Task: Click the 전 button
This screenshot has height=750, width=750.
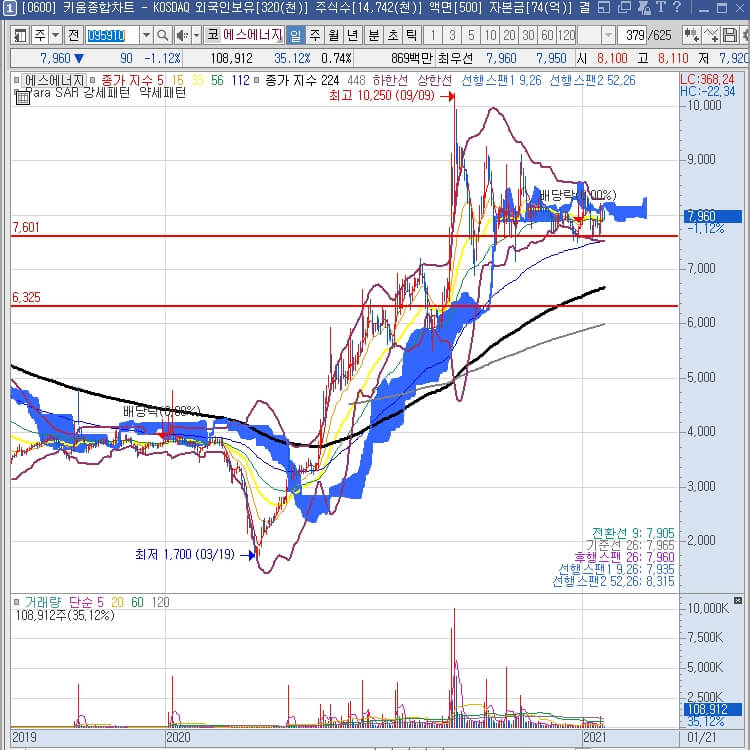Action: point(73,35)
